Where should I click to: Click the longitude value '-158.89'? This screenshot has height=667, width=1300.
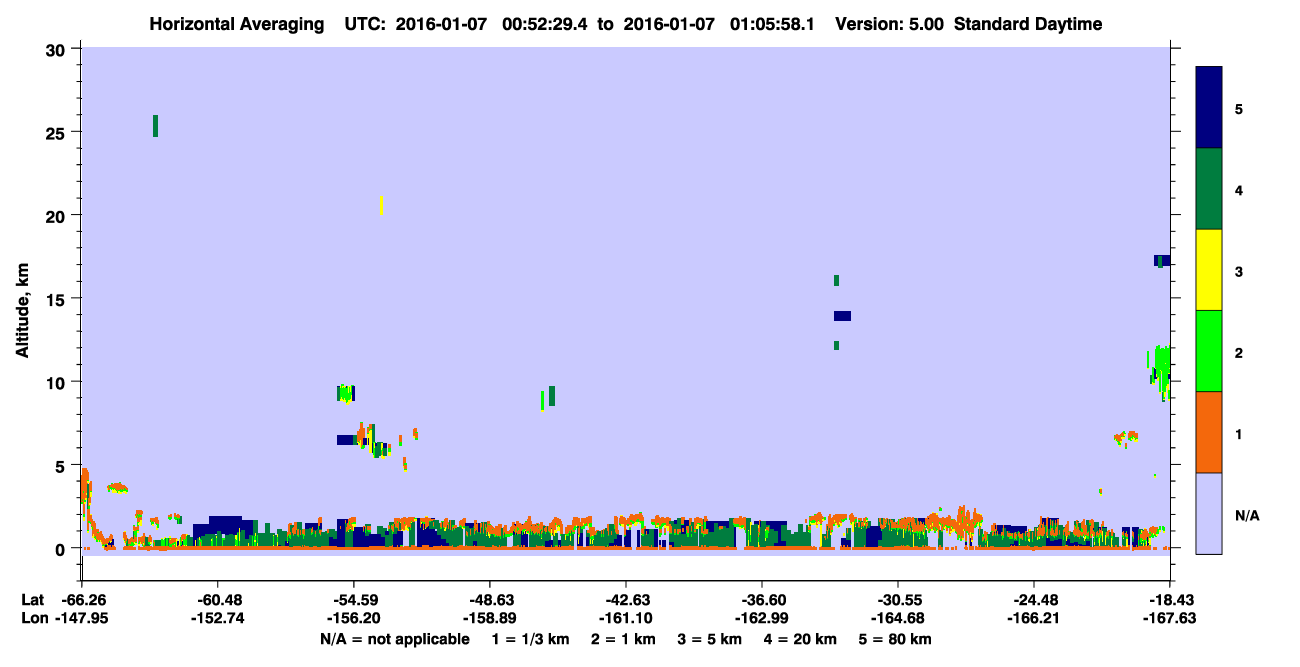(x=490, y=618)
